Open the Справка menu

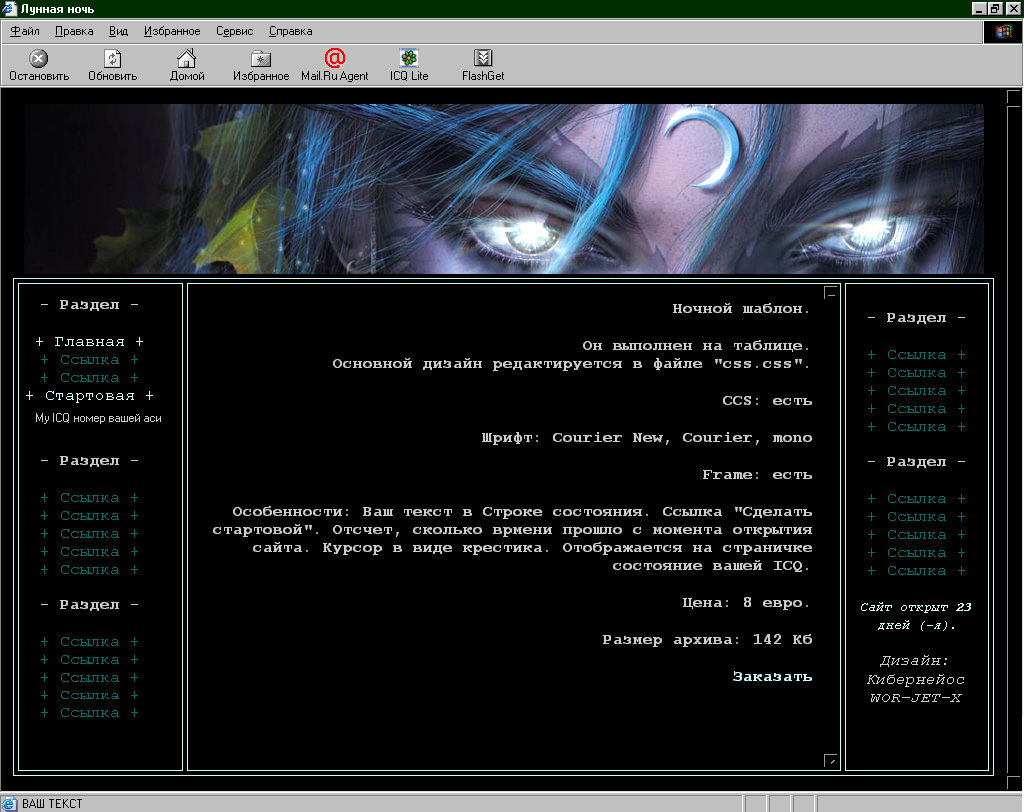click(x=291, y=31)
